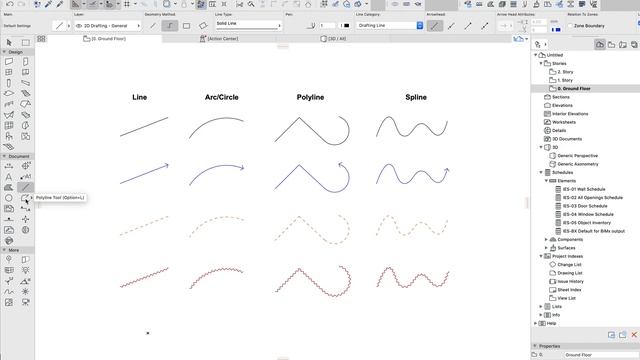The width and height of the screenshot is (640, 360).
Task: Choose rectangle geometry method
Action: [186, 26]
